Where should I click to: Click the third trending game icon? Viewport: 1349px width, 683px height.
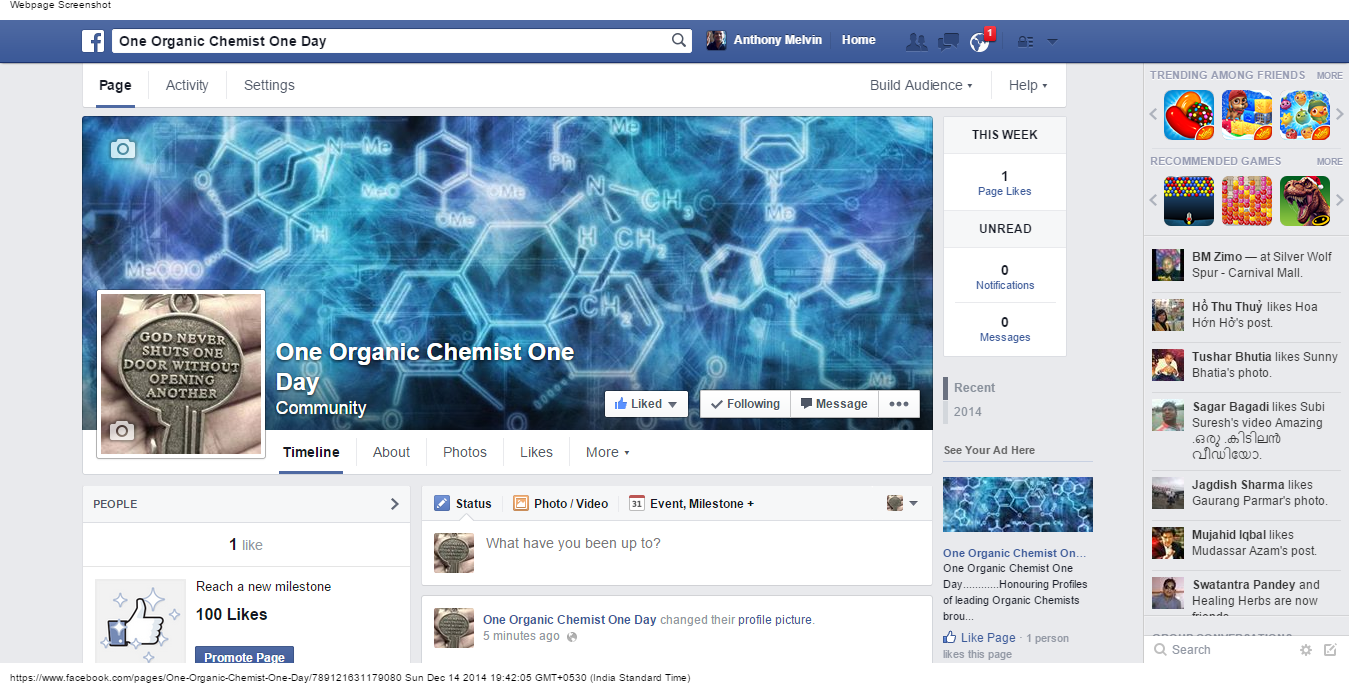click(x=1305, y=115)
